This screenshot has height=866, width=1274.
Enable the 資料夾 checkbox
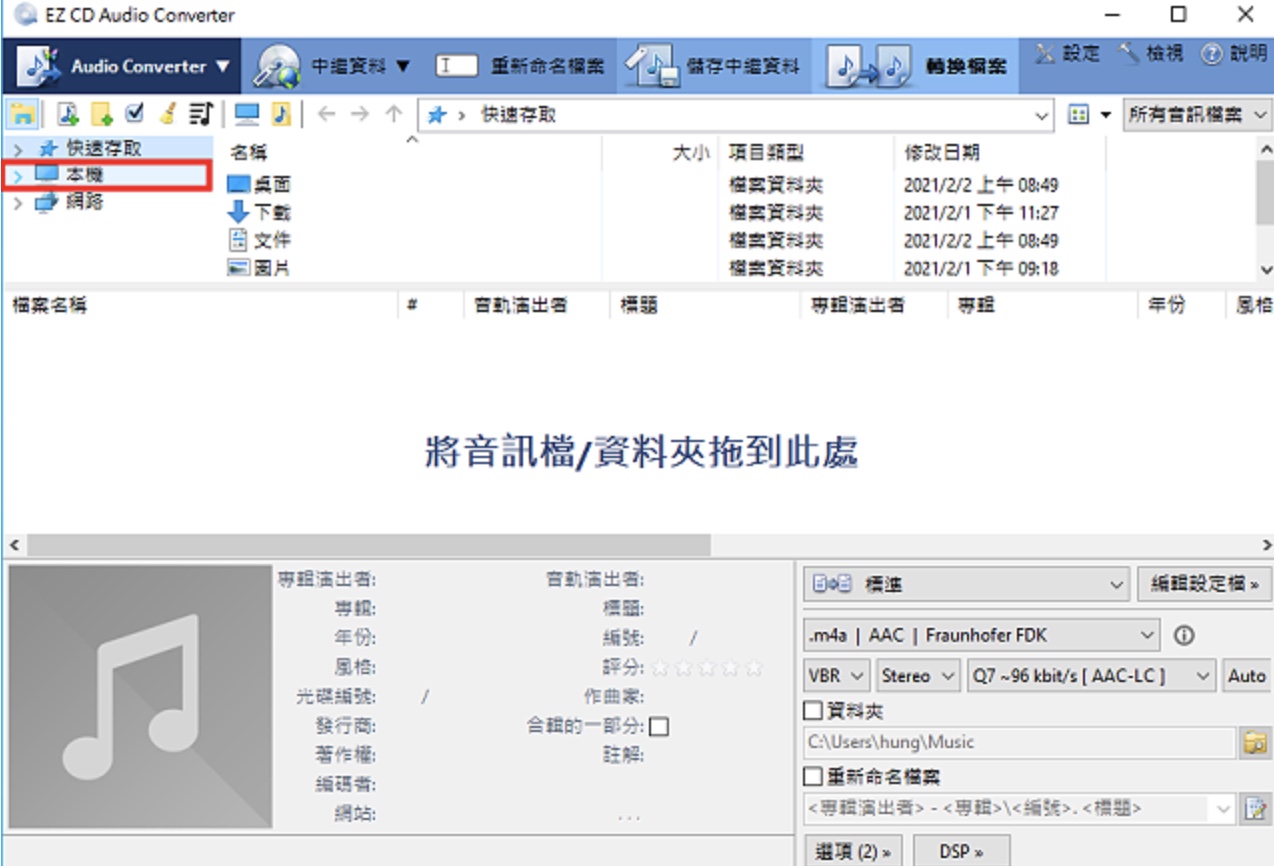[813, 712]
